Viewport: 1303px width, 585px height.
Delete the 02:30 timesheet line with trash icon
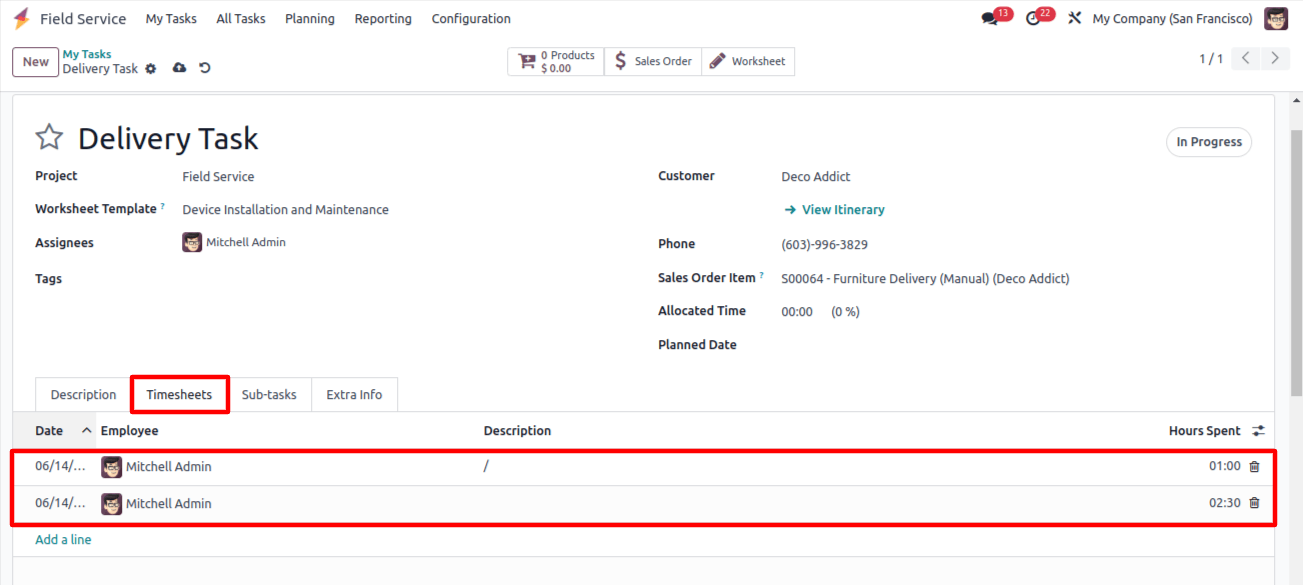[1254, 503]
